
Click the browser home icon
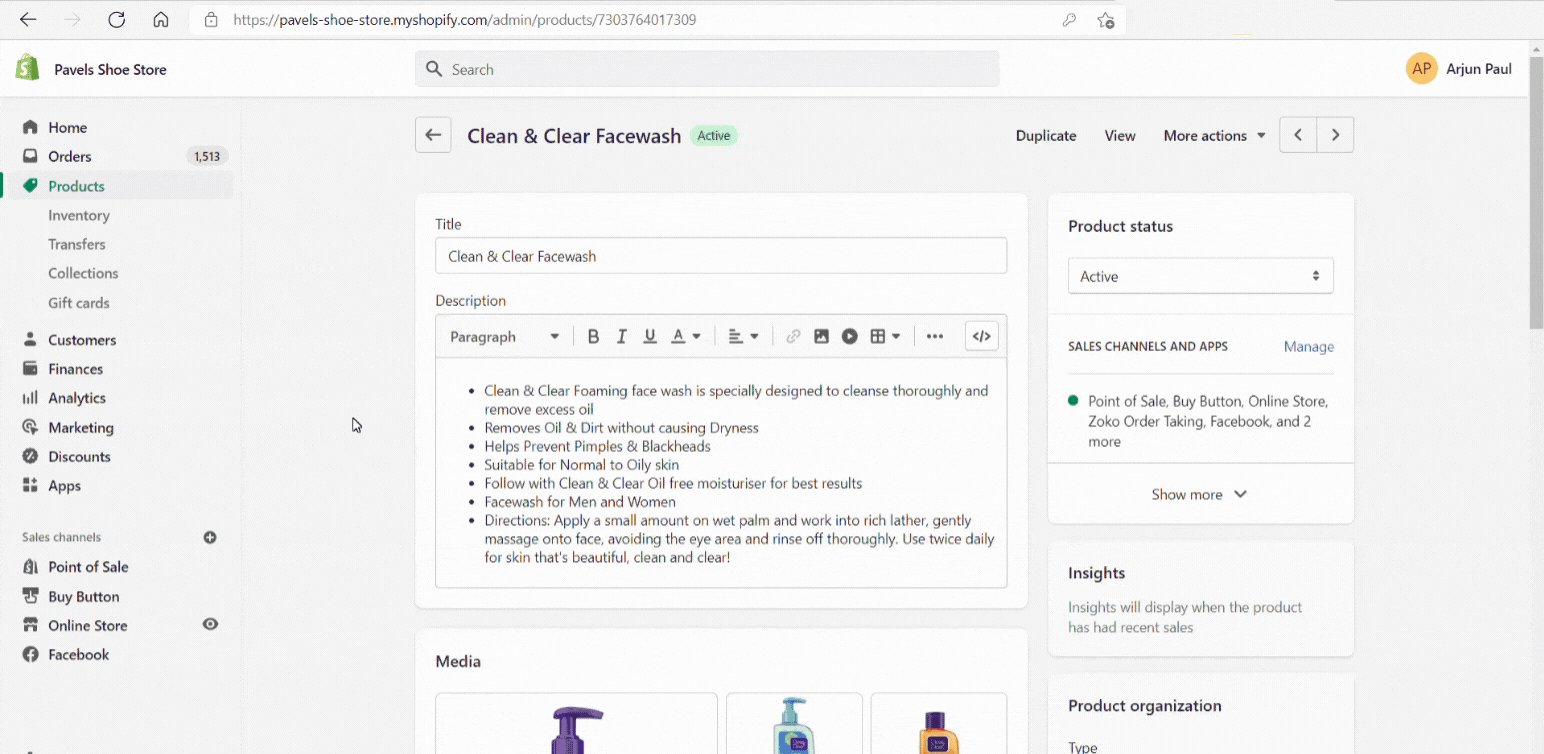[160, 20]
